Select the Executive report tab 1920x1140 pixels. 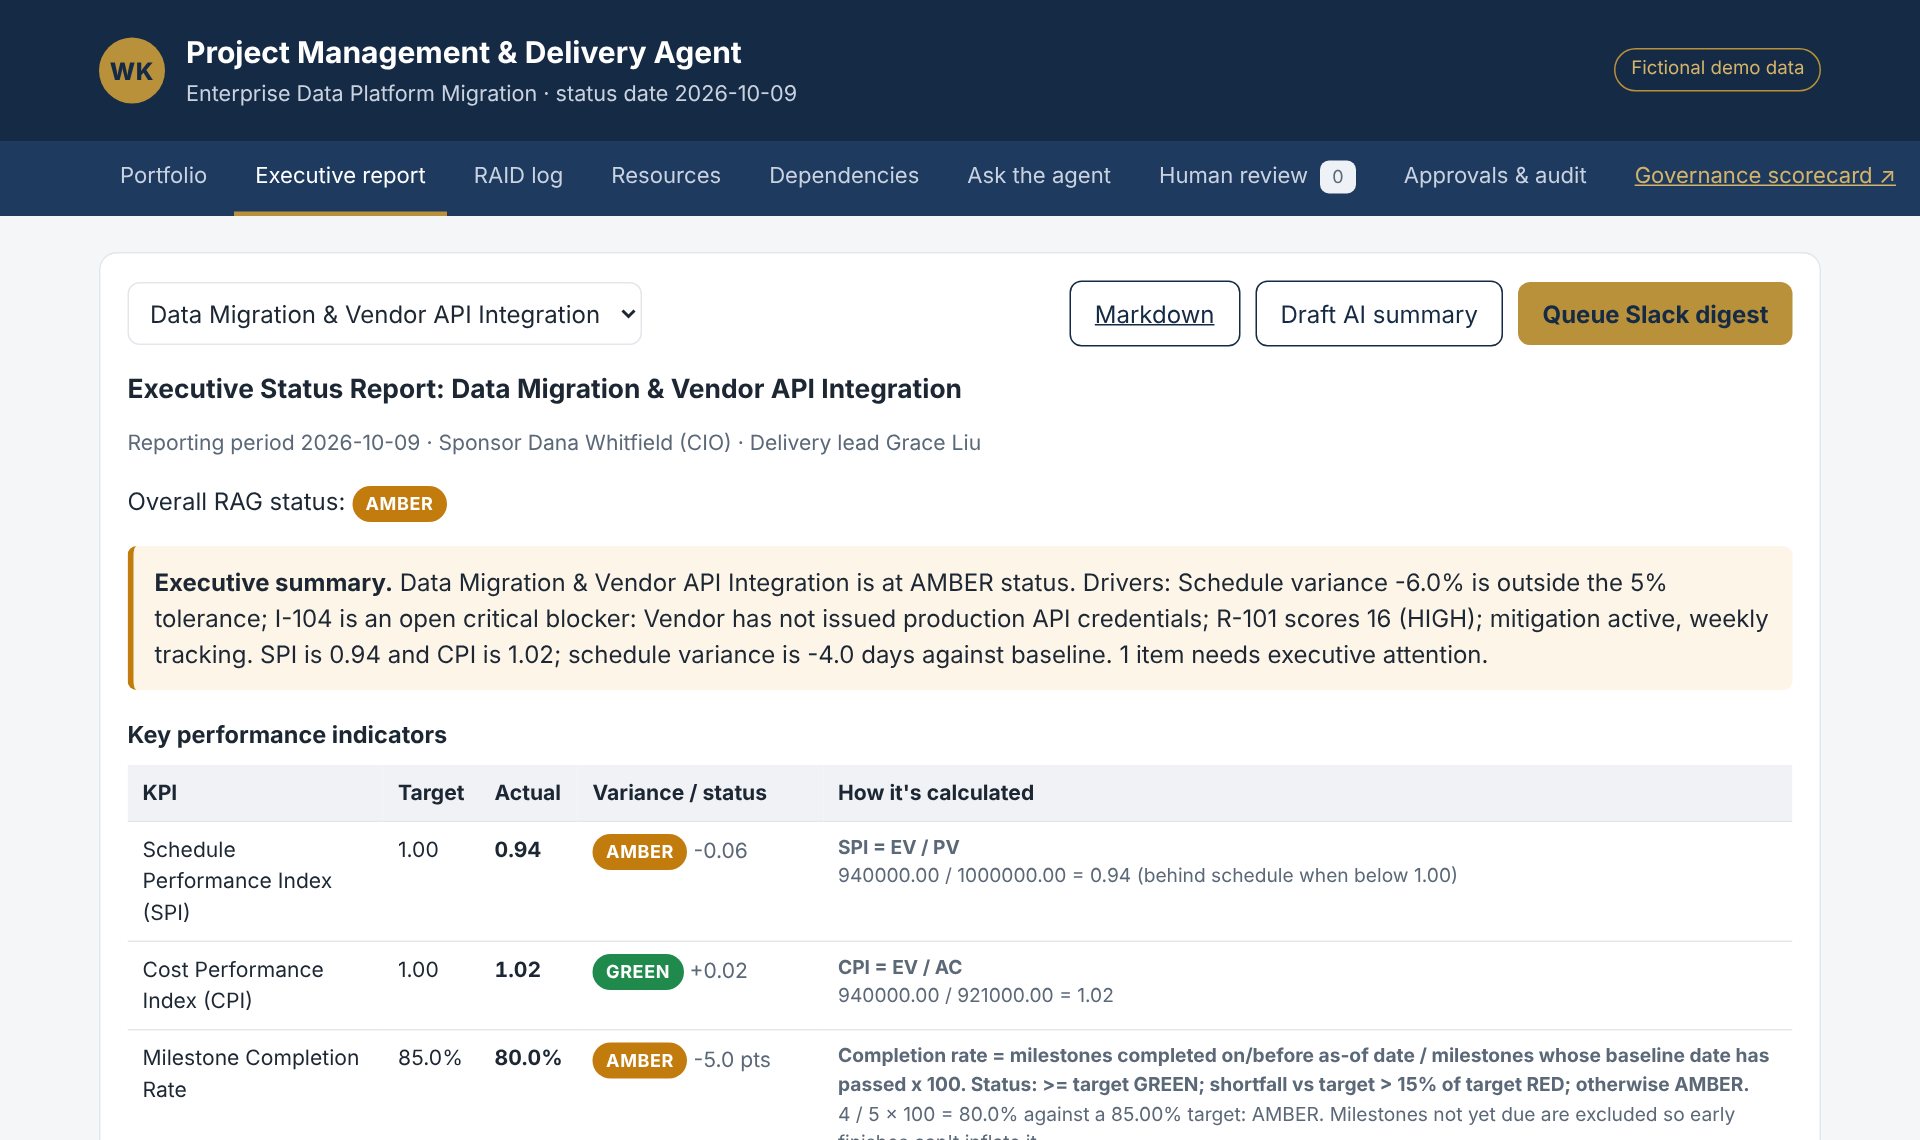[340, 176]
